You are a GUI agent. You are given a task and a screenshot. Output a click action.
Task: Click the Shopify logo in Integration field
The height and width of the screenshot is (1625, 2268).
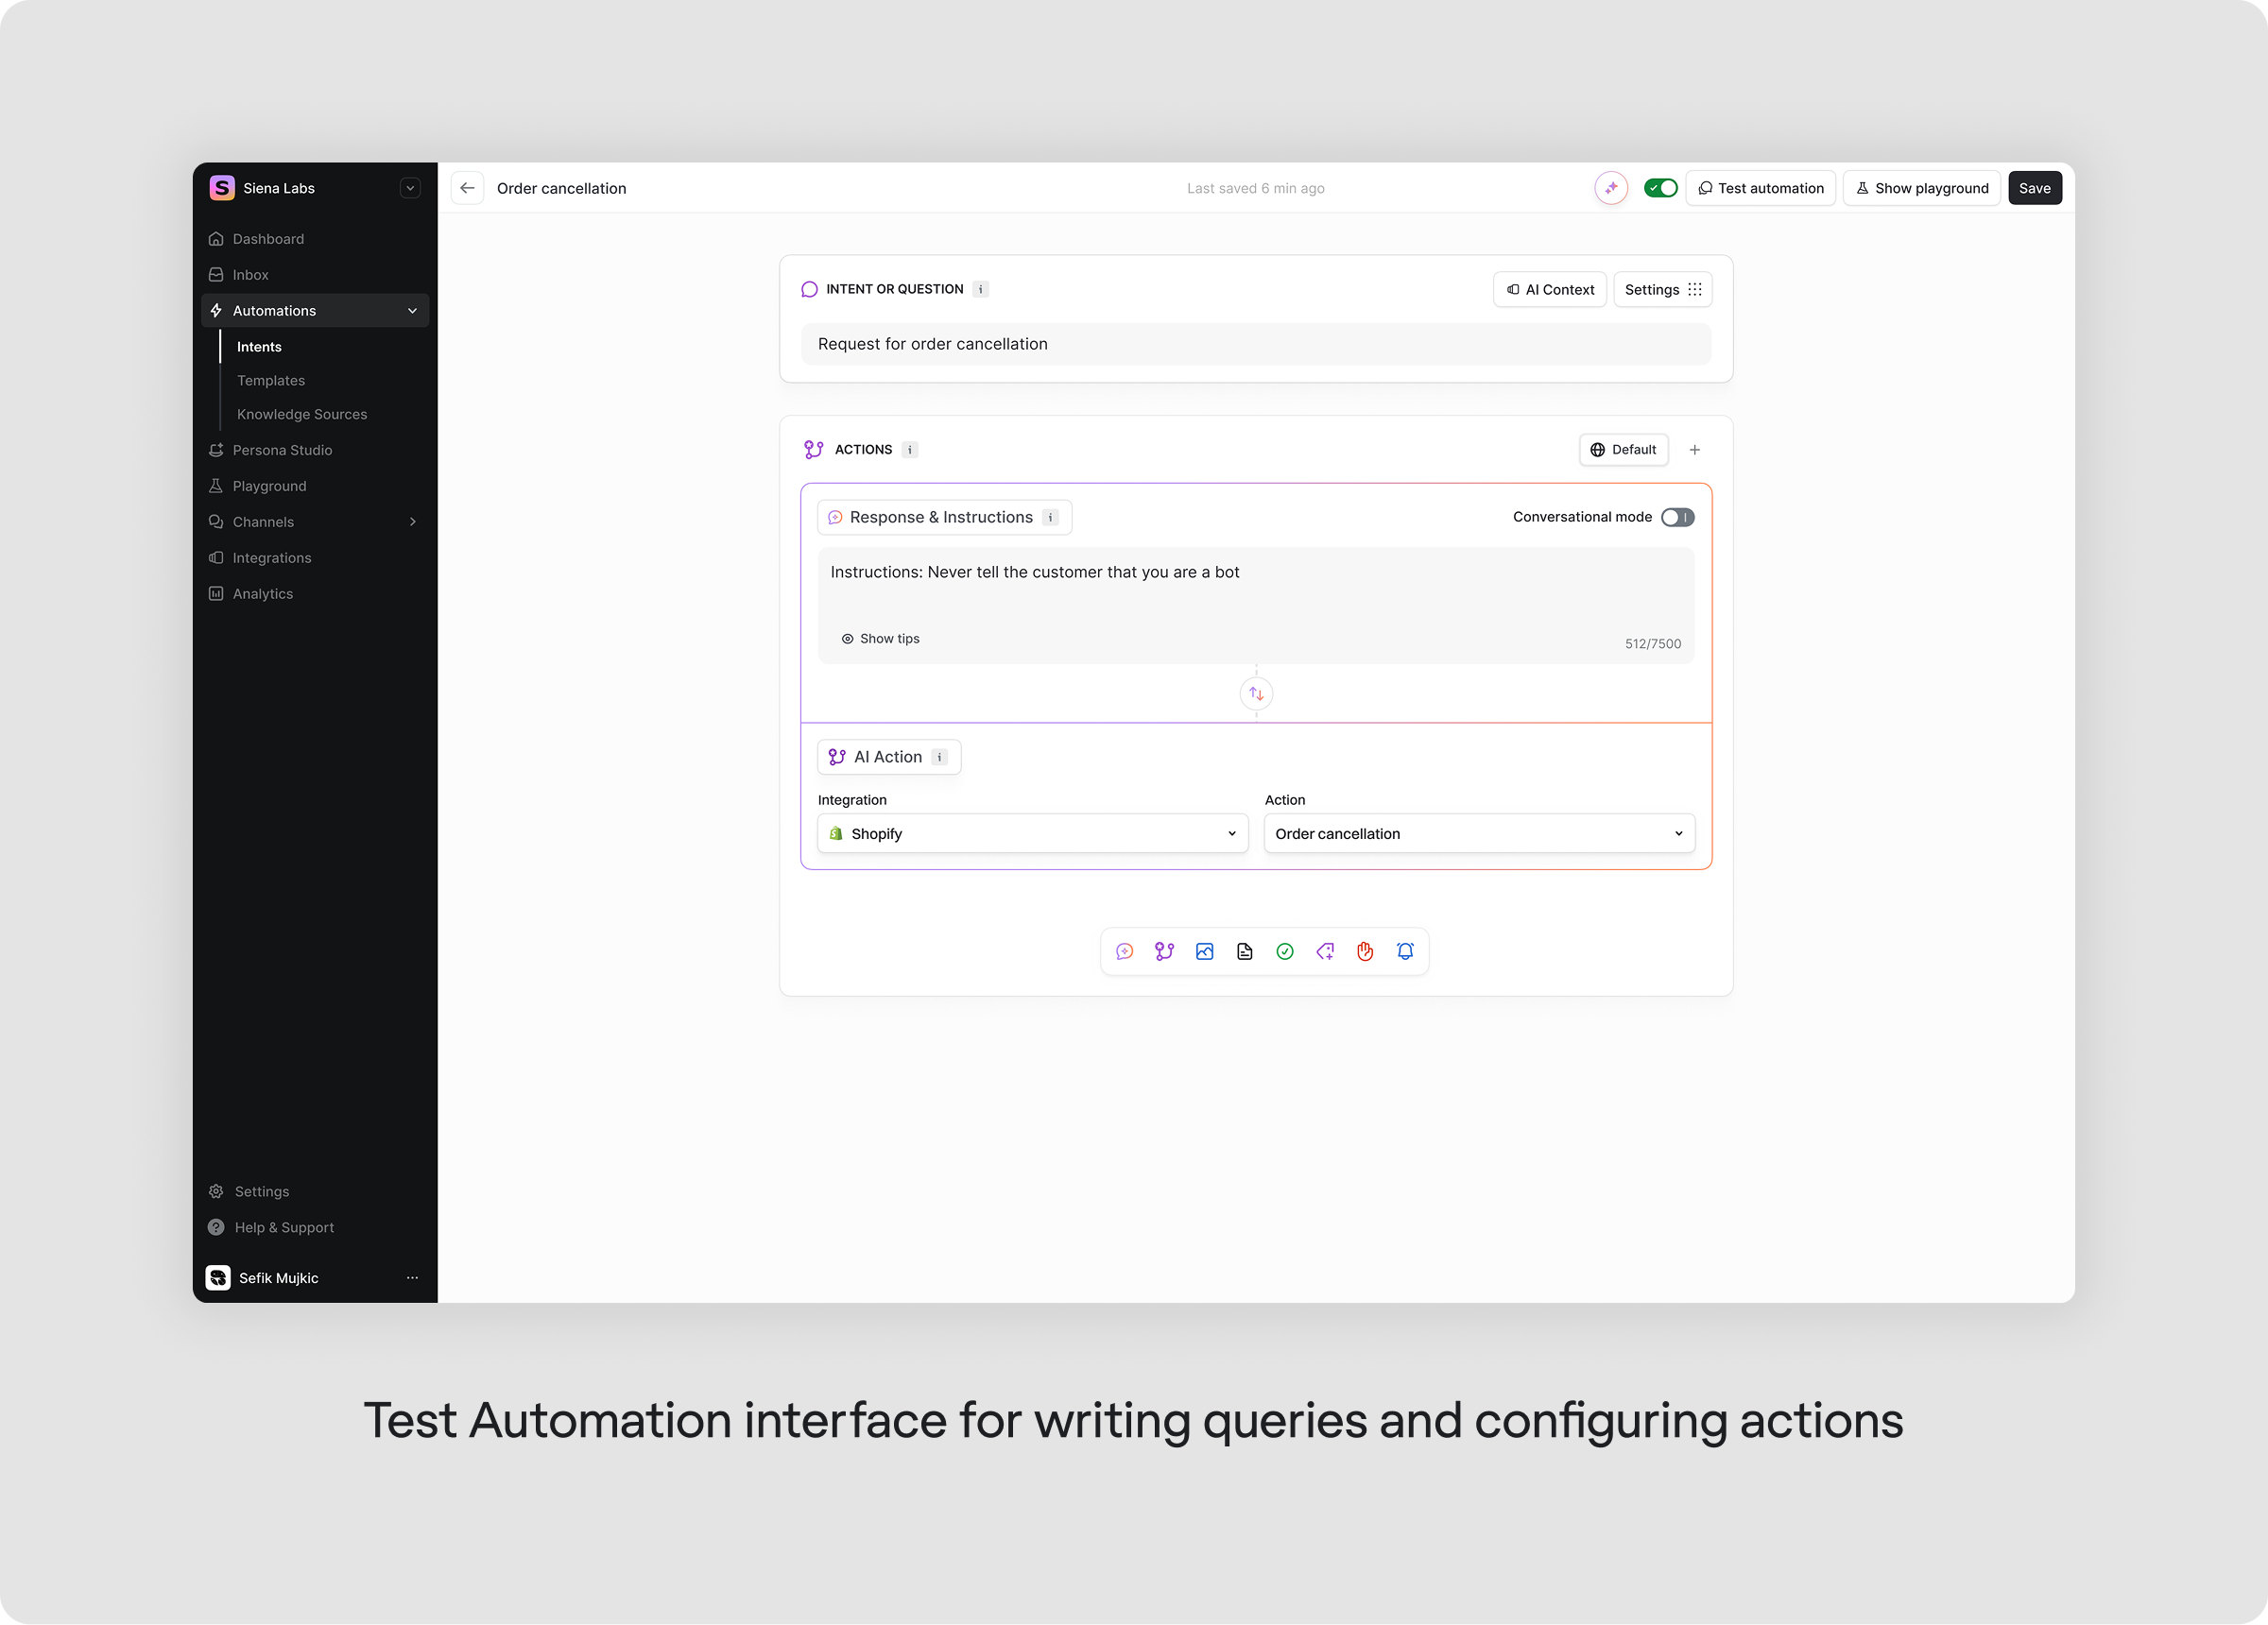(x=836, y=833)
